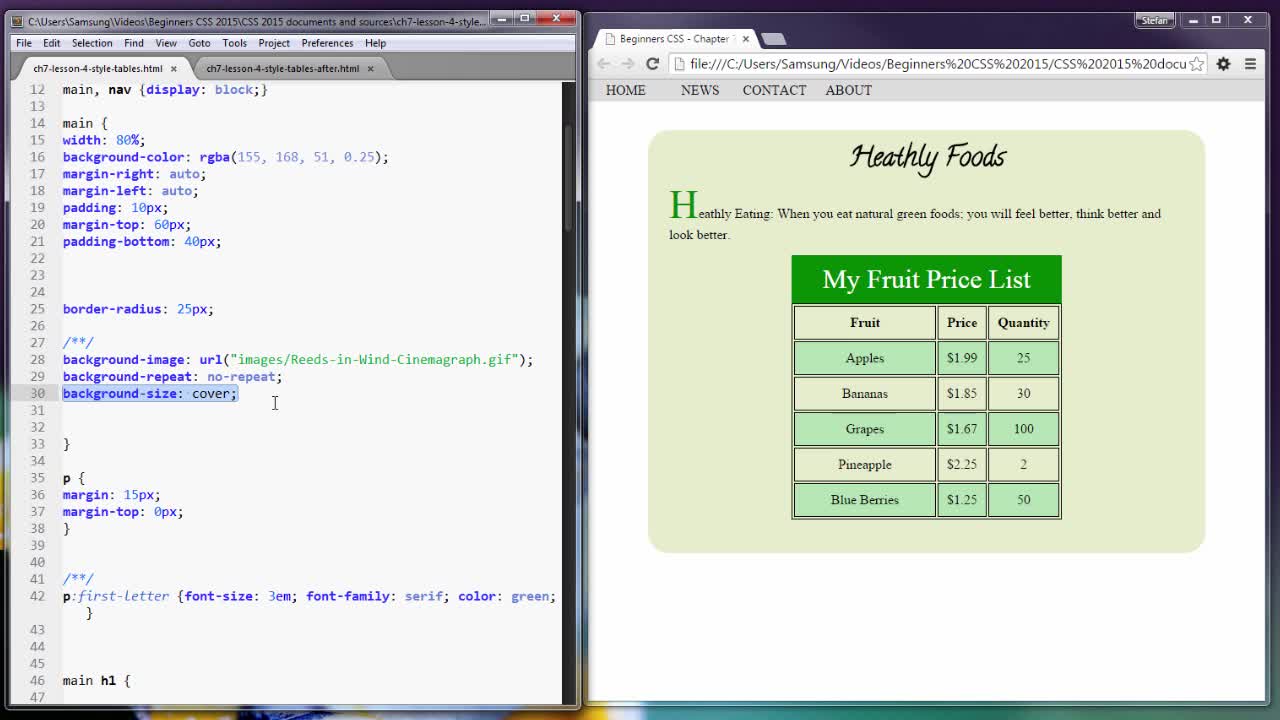1280x720 pixels.
Task: Click the Chrome address bar
Action: point(938,64)
